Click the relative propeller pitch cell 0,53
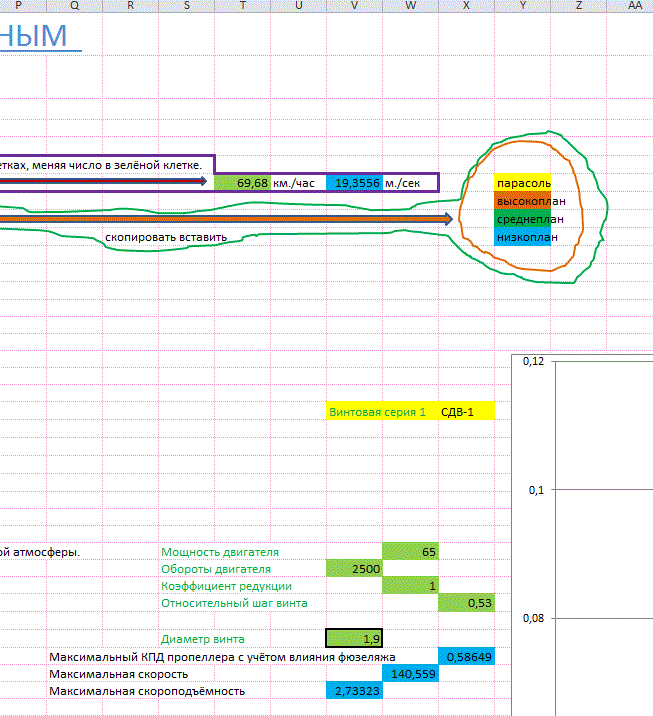 [466, 602]
